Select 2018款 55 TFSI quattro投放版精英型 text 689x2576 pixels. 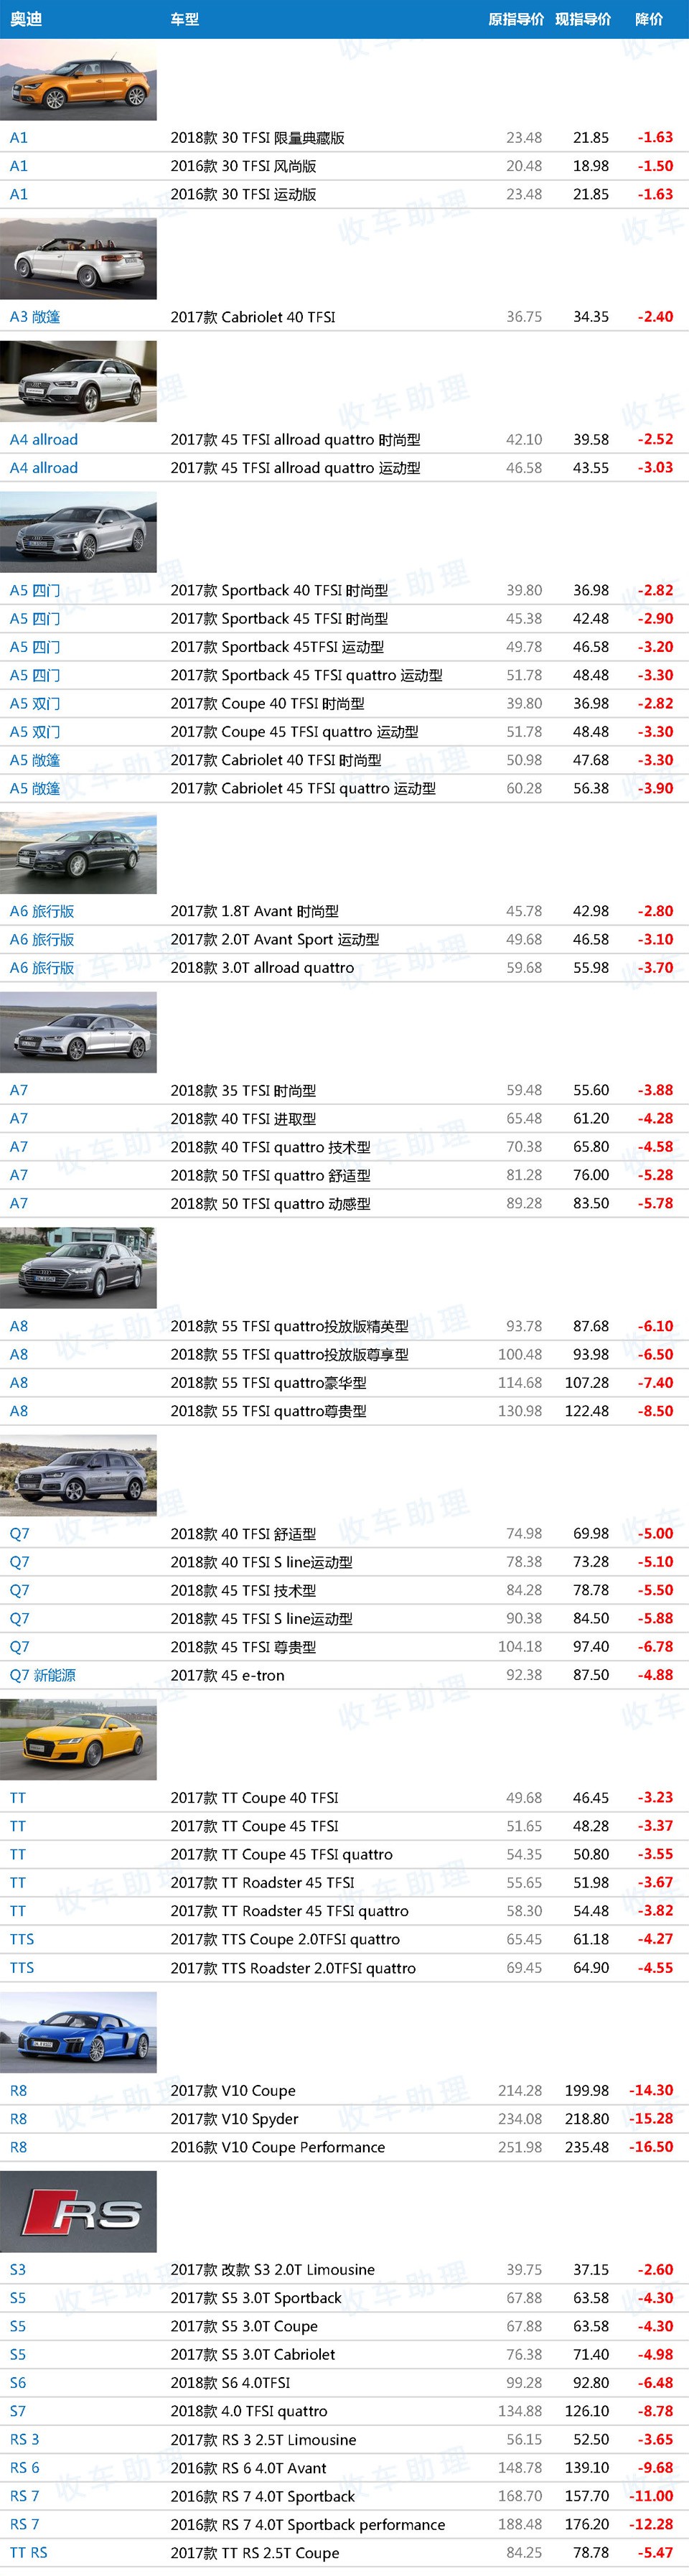pyautogui.click(x=289, y=1327)
